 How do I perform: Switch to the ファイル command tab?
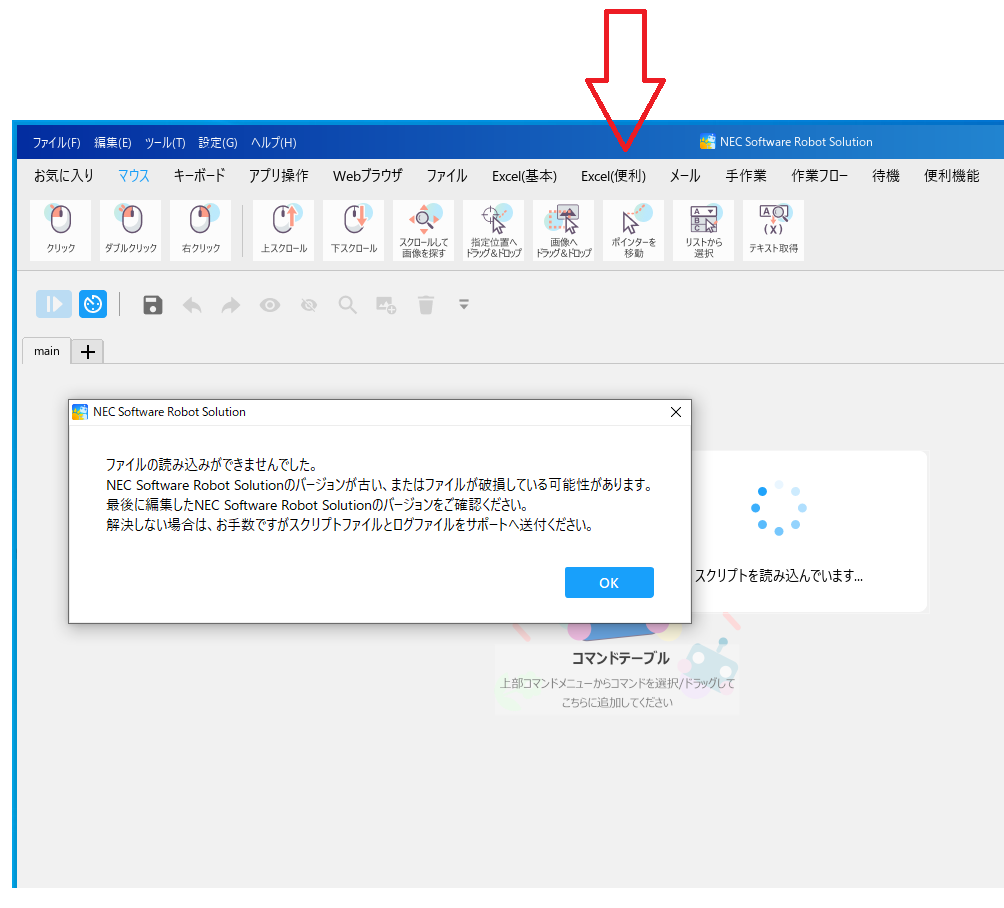coord(447,176)
